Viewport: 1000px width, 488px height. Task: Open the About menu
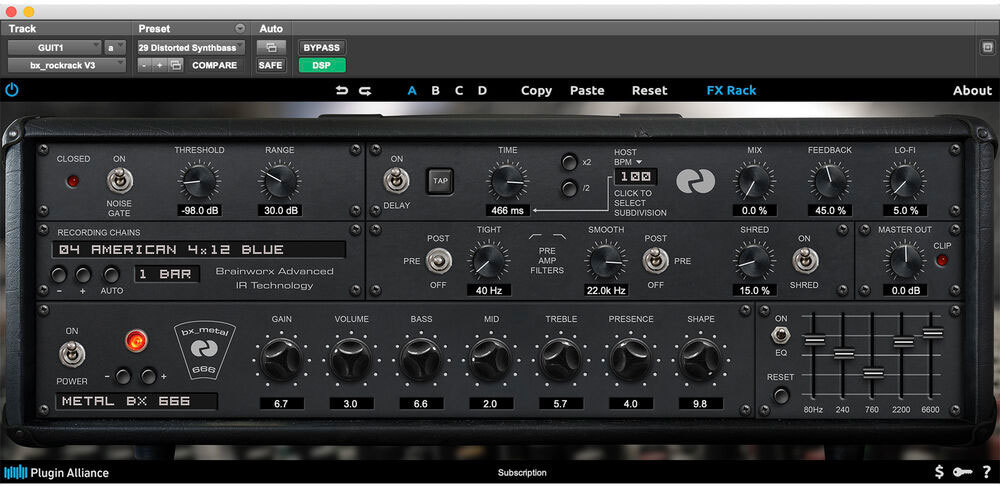tap(971, 90)
